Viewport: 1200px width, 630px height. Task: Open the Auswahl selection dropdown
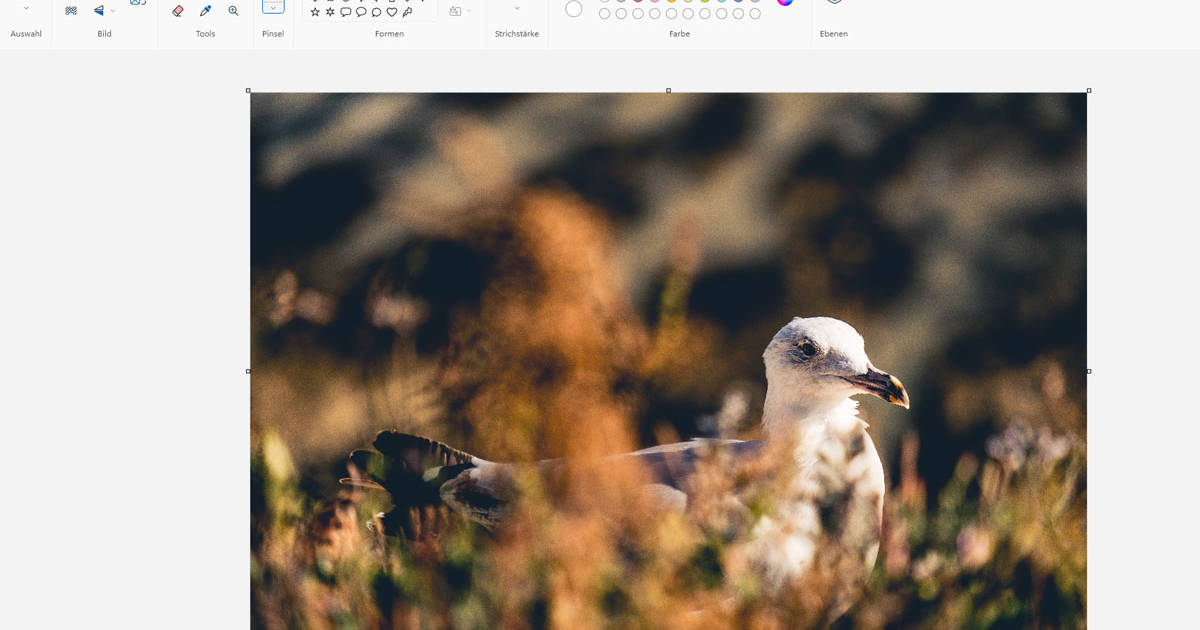pyautogui.click(x=26, y=8)
